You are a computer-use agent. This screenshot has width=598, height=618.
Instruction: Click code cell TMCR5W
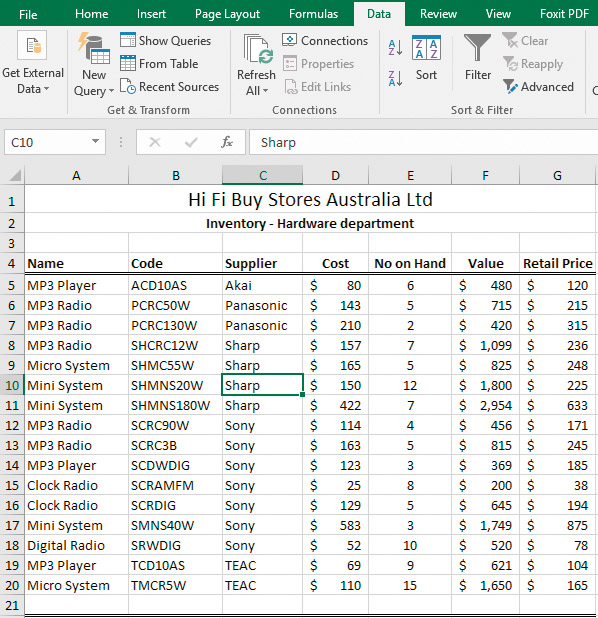tap(175, 585)
